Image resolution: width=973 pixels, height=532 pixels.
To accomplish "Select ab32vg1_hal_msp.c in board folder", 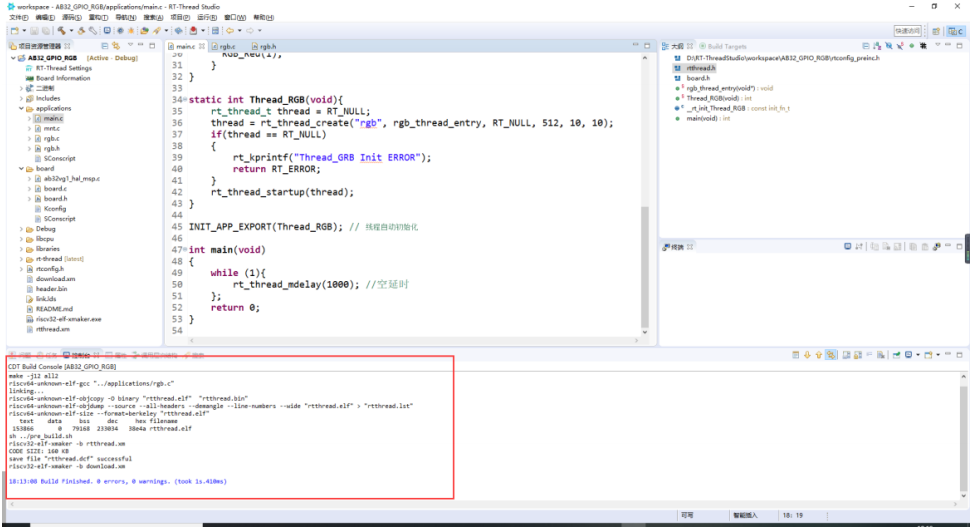I will [71, 178].
